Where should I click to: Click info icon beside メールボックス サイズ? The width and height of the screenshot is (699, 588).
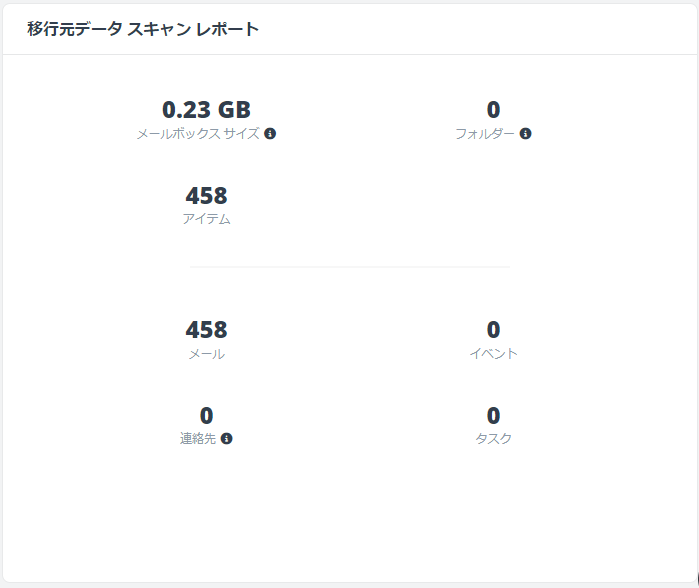coord(270,133)
